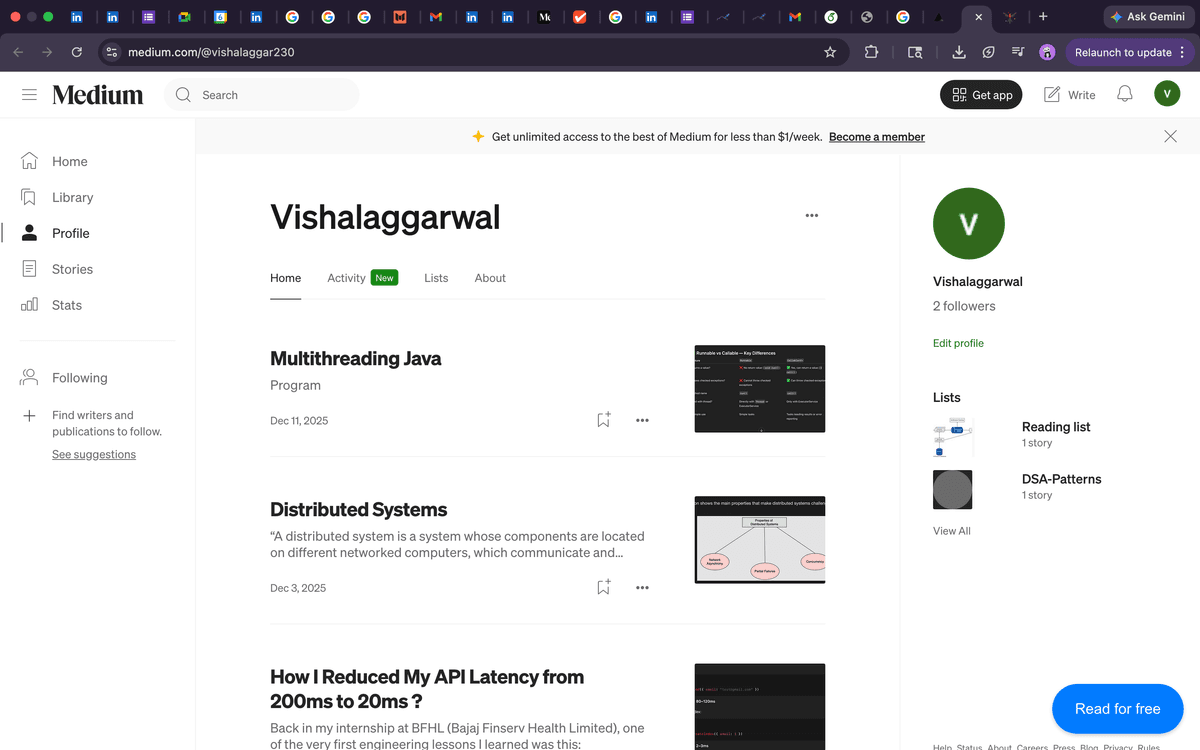Click the plus icon to find writers
This screenshot has width=1200, height=750.
[x=29, y=415]
